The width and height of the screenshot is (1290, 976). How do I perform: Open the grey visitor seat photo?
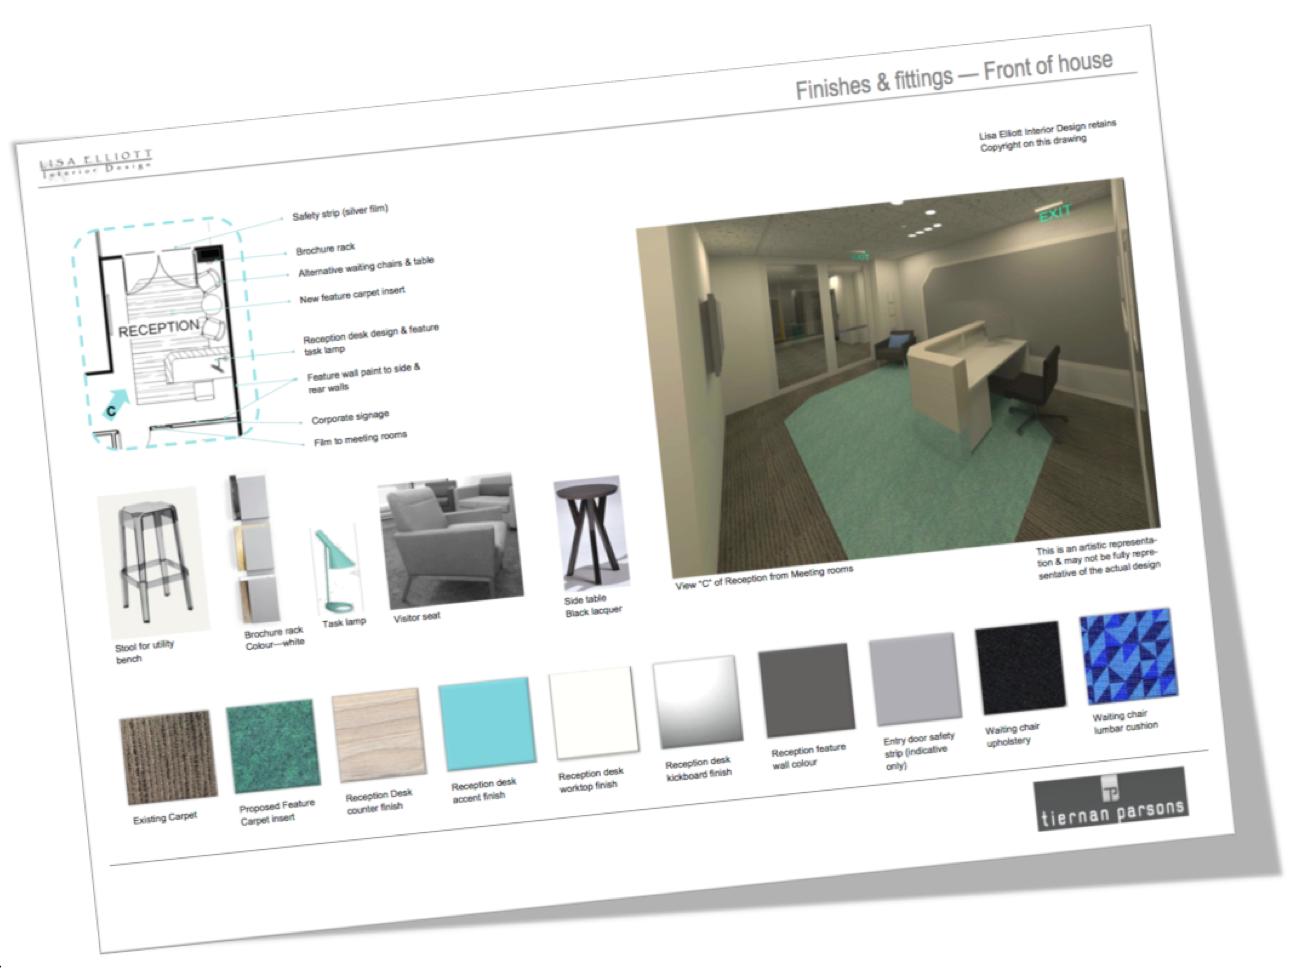tap(449, 541)
